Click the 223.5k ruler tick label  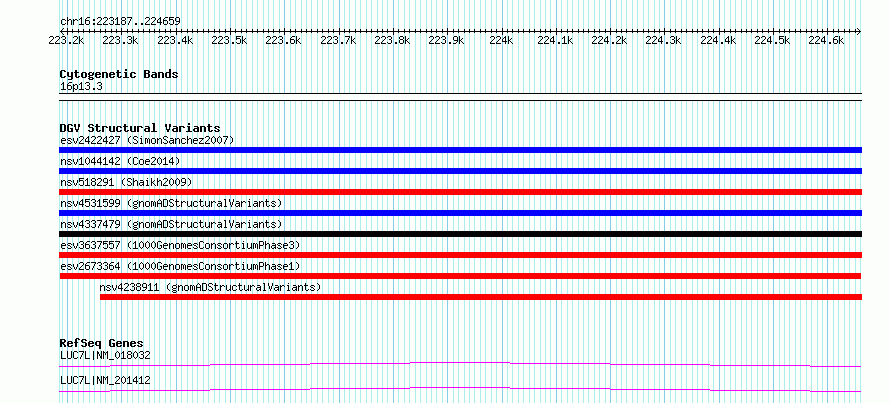coord(229,40)
